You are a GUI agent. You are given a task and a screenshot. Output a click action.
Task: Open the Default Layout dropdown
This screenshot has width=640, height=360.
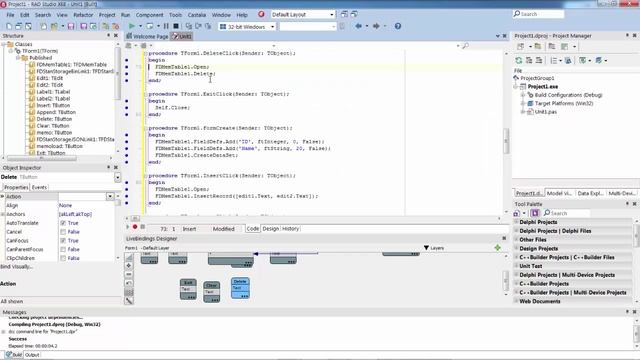pyautogui.click(x=331, y=15)
